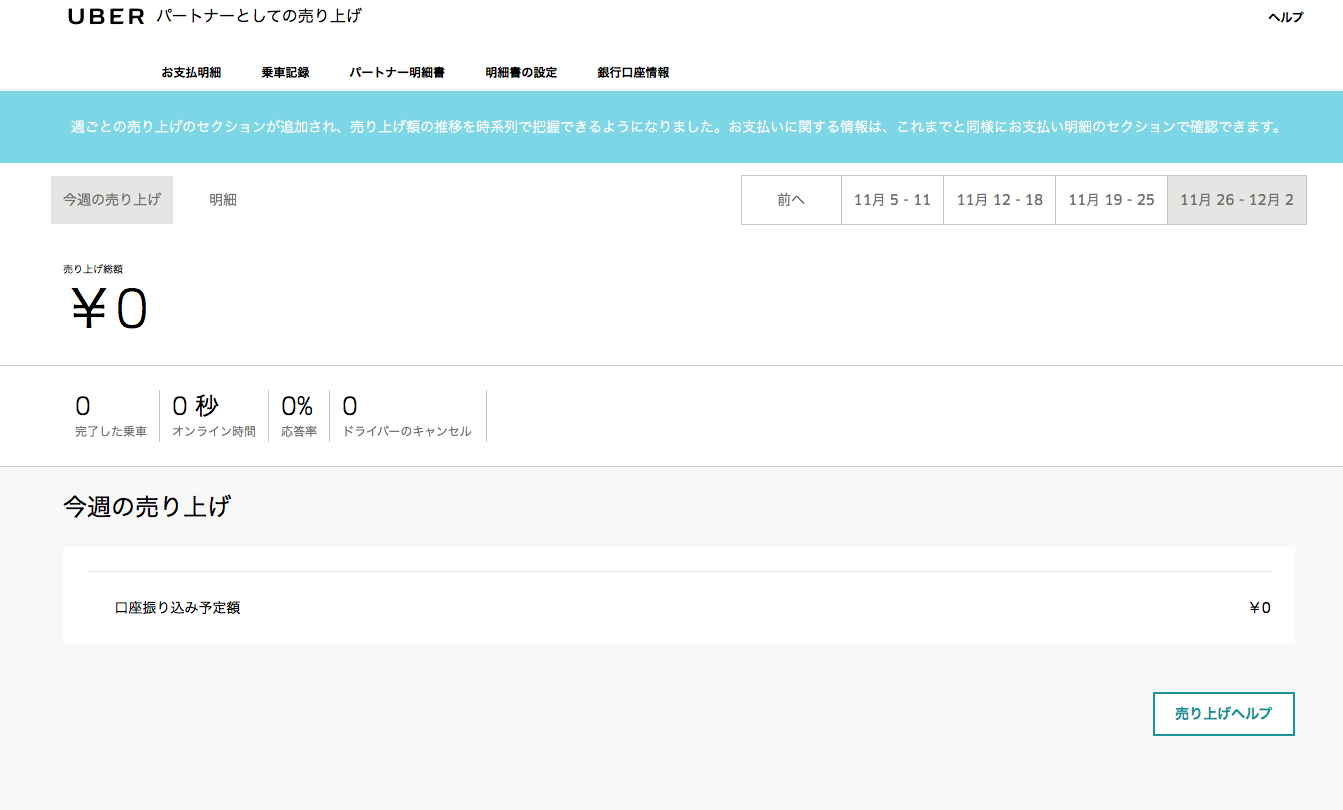
Task: Select the week 11月 5 - 11
Action: point(892,200)
